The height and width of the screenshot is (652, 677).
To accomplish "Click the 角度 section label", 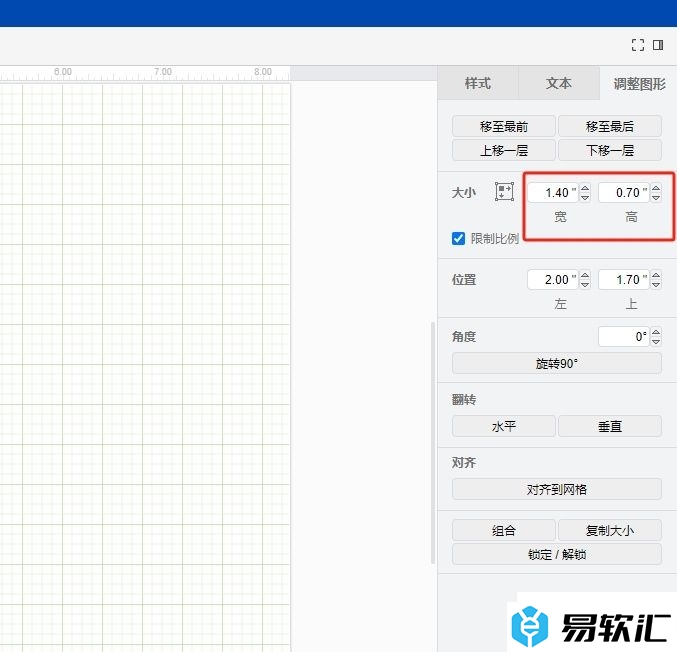I will (464, 336).
